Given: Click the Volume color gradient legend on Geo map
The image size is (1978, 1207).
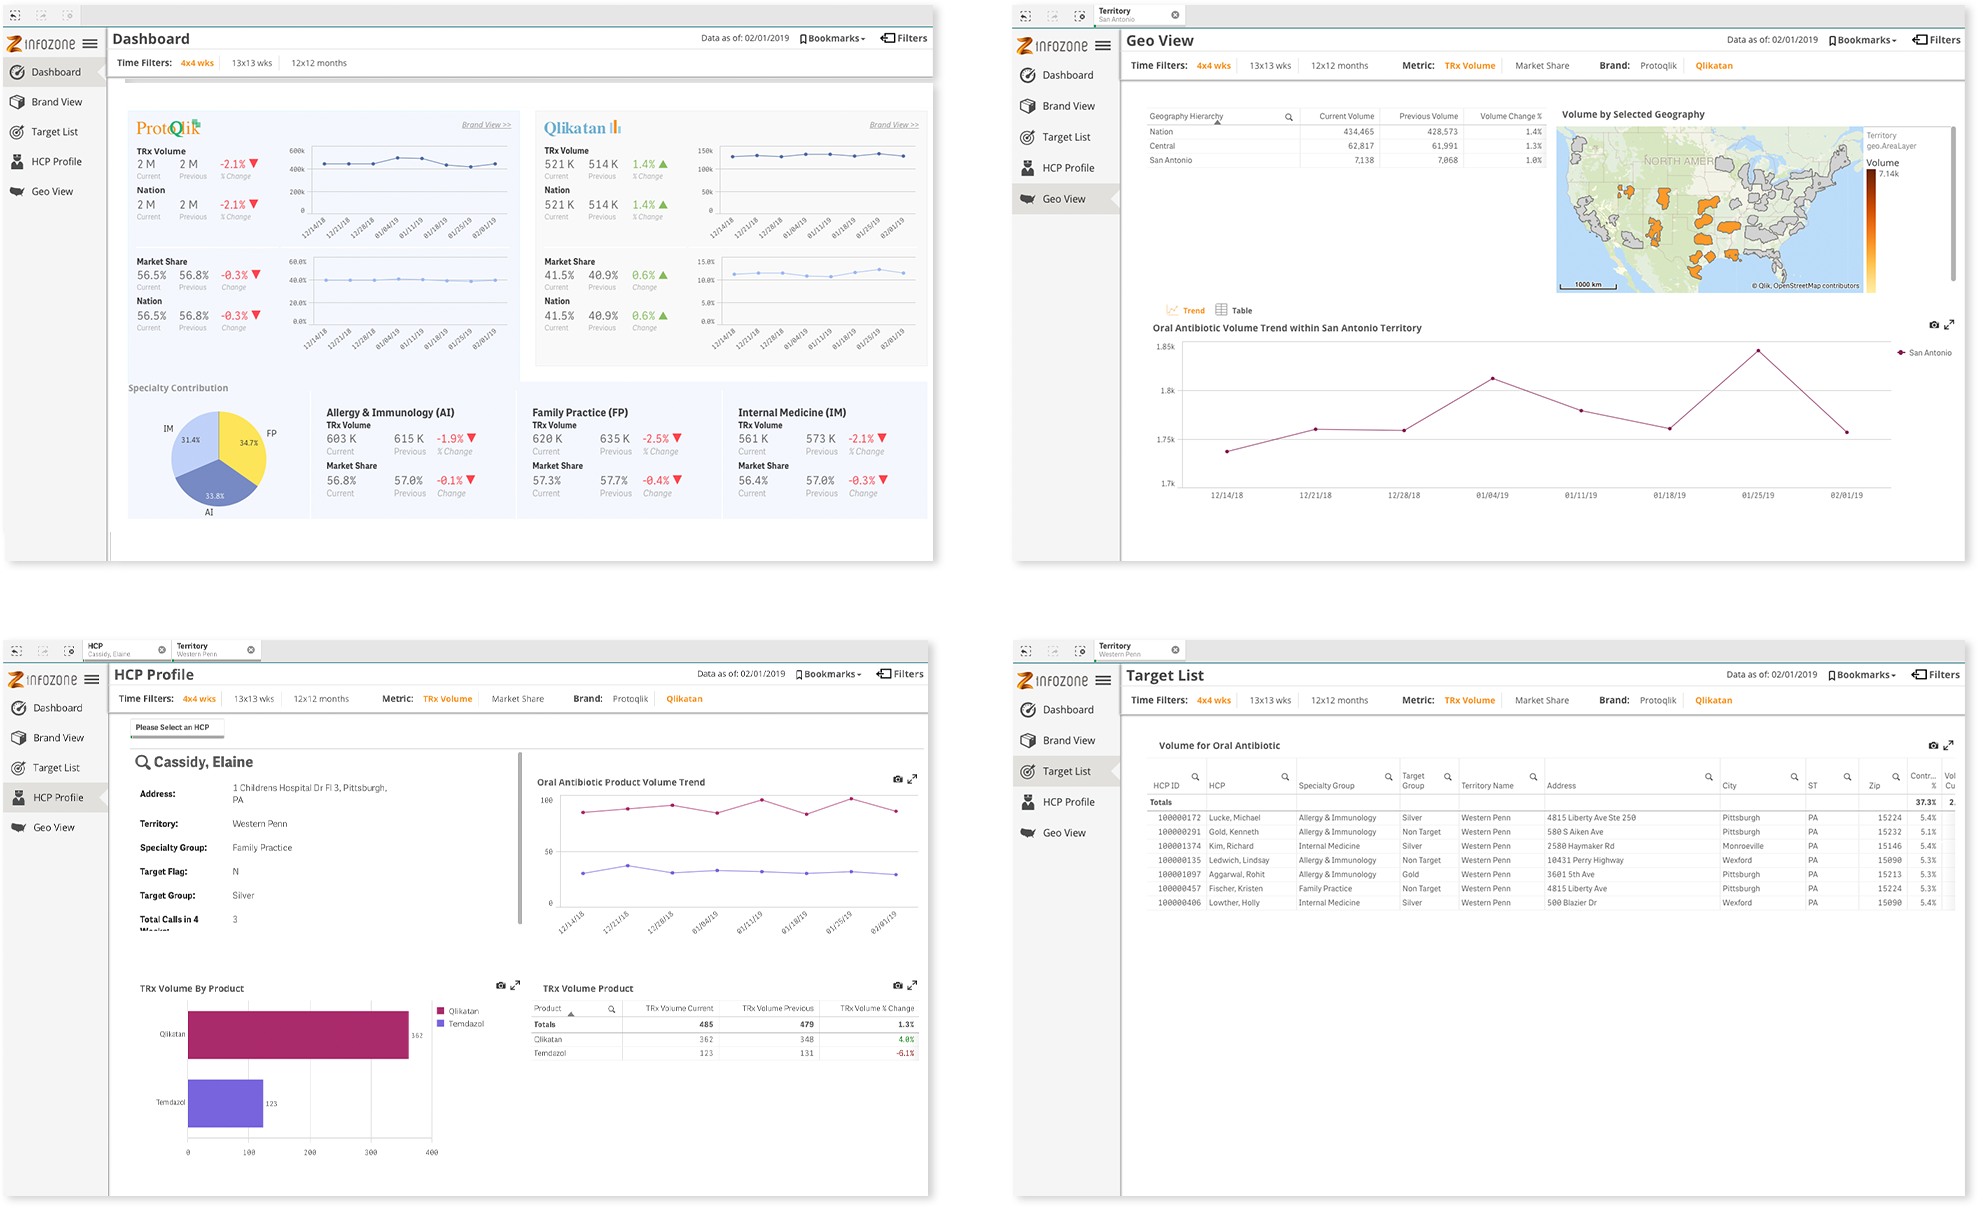Looking at the screenshot, I should pyautogui.click(x=1870, y=231).
